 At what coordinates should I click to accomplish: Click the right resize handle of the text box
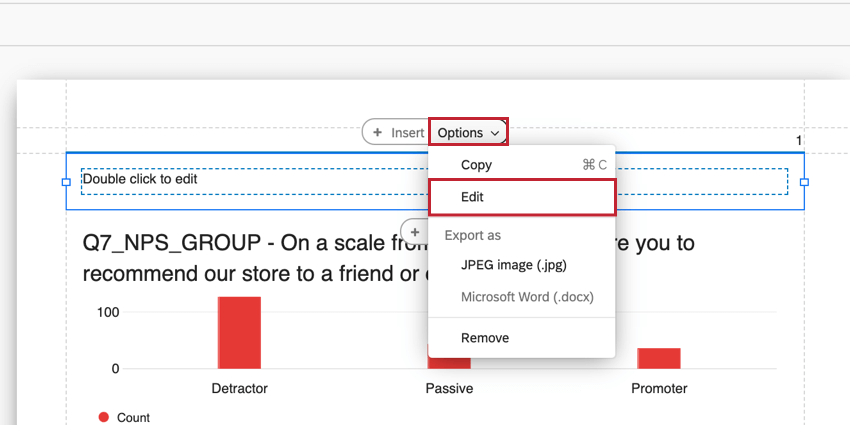[x=804, y=182]
